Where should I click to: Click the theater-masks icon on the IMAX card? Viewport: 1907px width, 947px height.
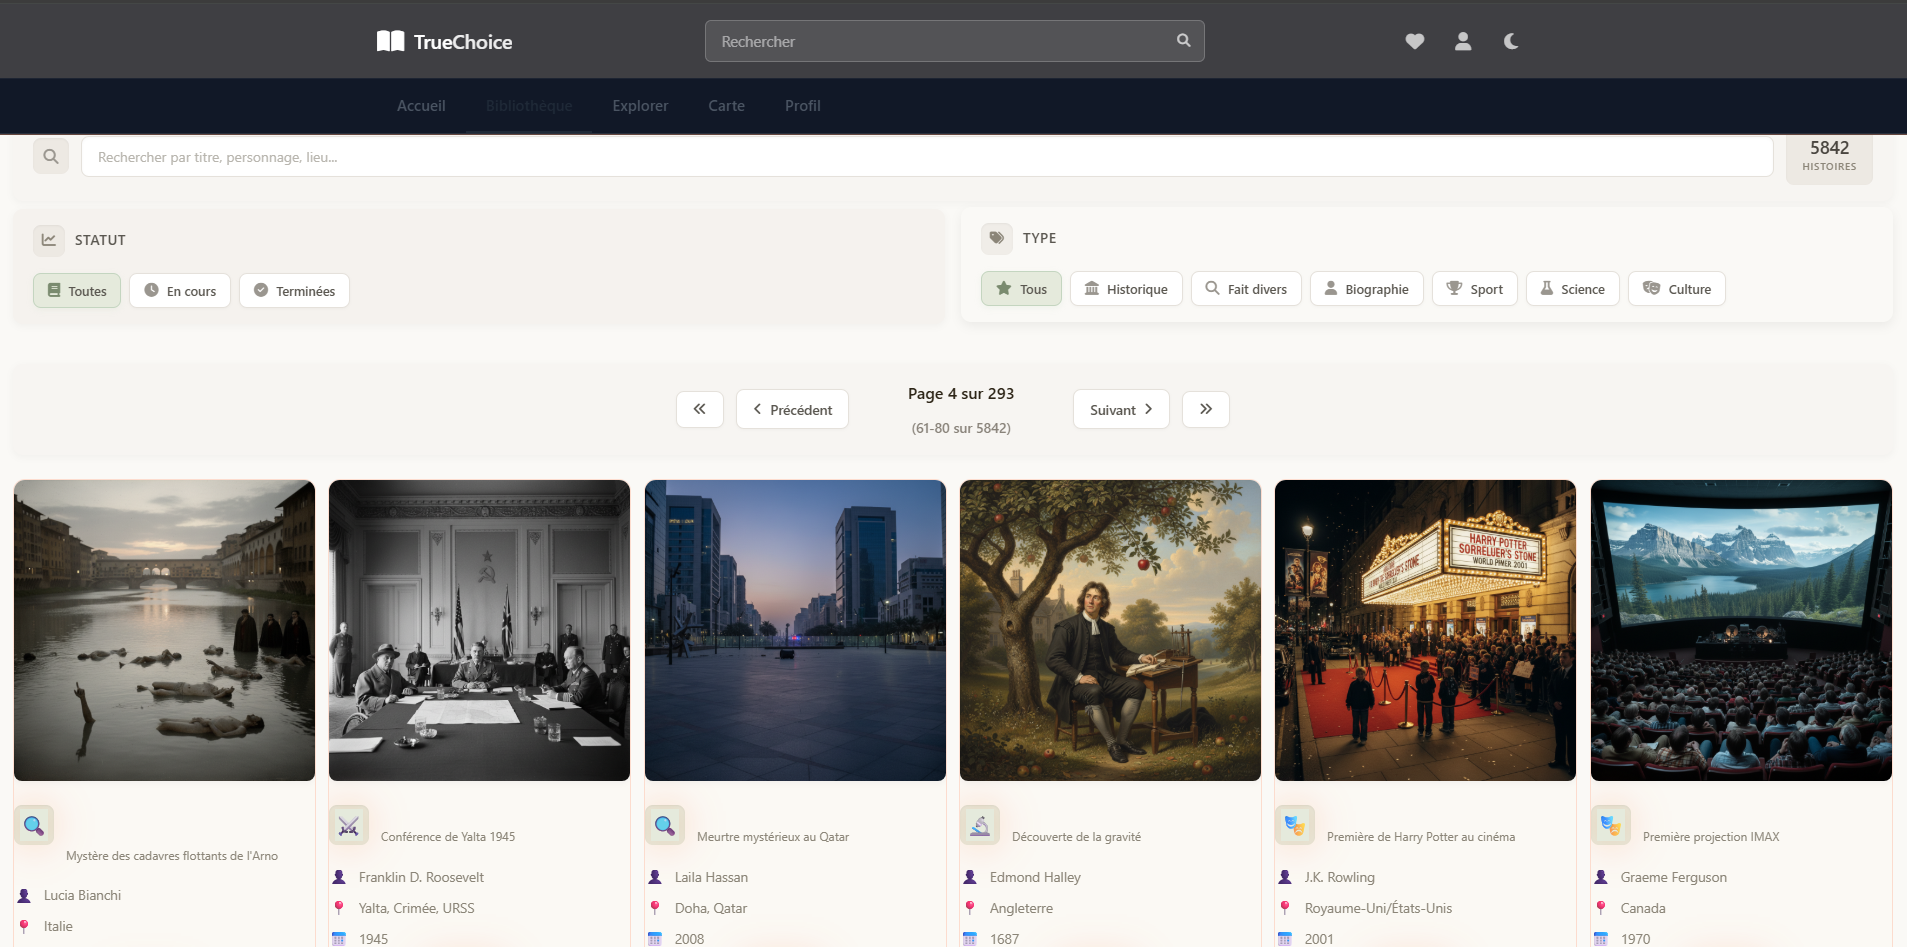click(1611, 825)
